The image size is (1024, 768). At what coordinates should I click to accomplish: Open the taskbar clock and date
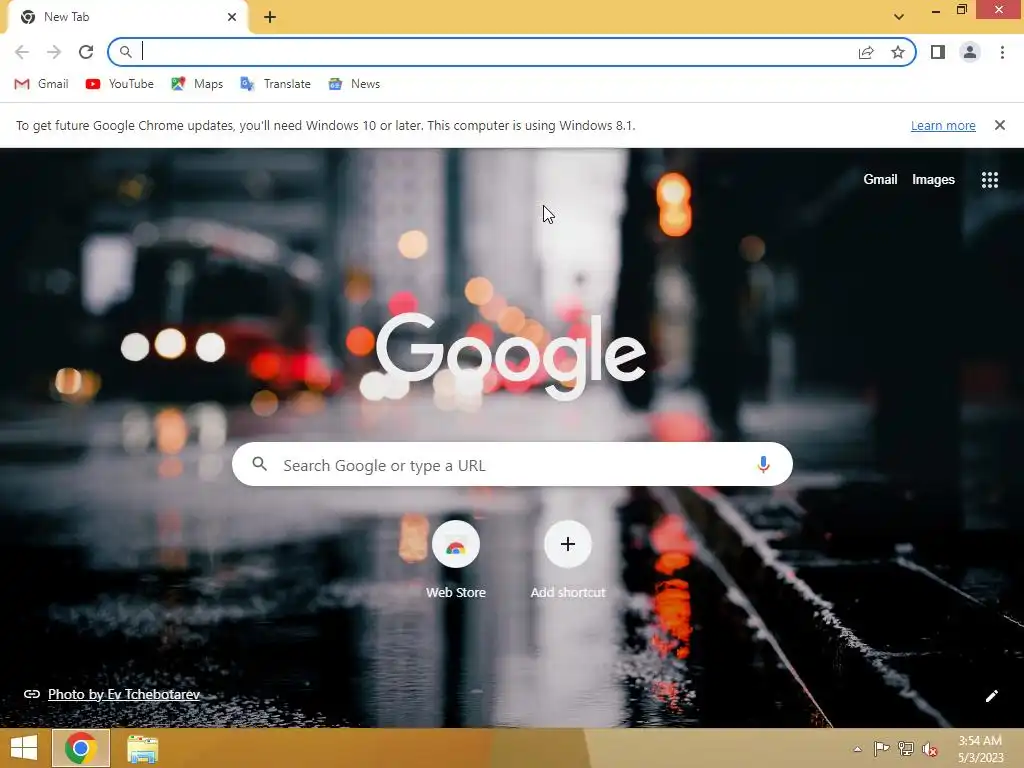980,749
